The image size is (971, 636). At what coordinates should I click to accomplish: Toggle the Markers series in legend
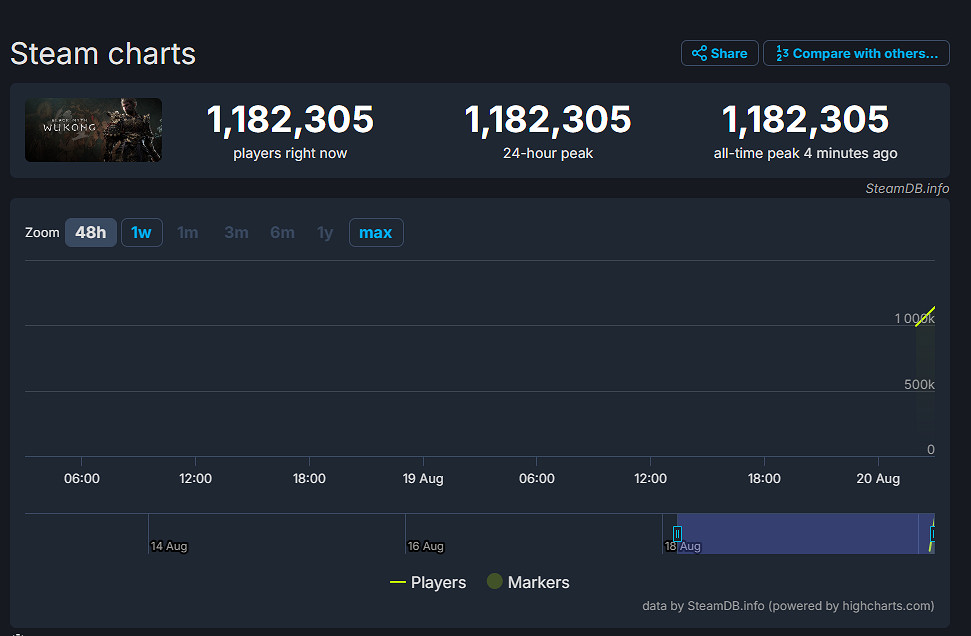[527, 582]
